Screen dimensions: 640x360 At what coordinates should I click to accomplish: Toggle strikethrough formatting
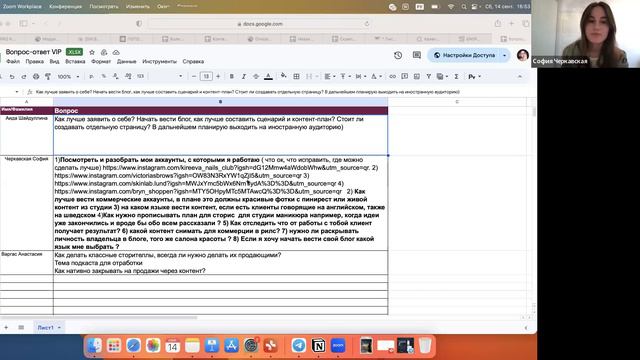(256, 76)
